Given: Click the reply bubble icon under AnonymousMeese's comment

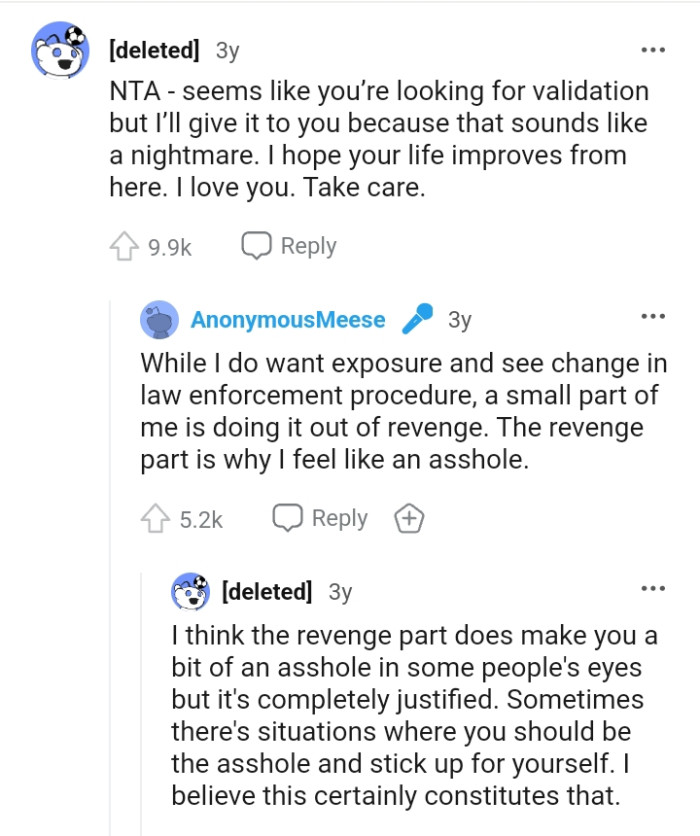Looking at the screenshot, I should point(289,517).
